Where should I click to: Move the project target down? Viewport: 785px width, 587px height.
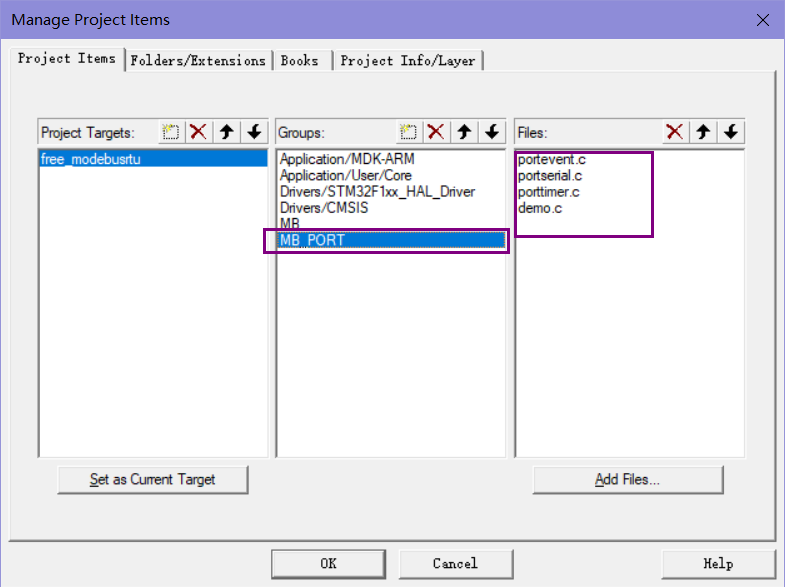(254, 132)
